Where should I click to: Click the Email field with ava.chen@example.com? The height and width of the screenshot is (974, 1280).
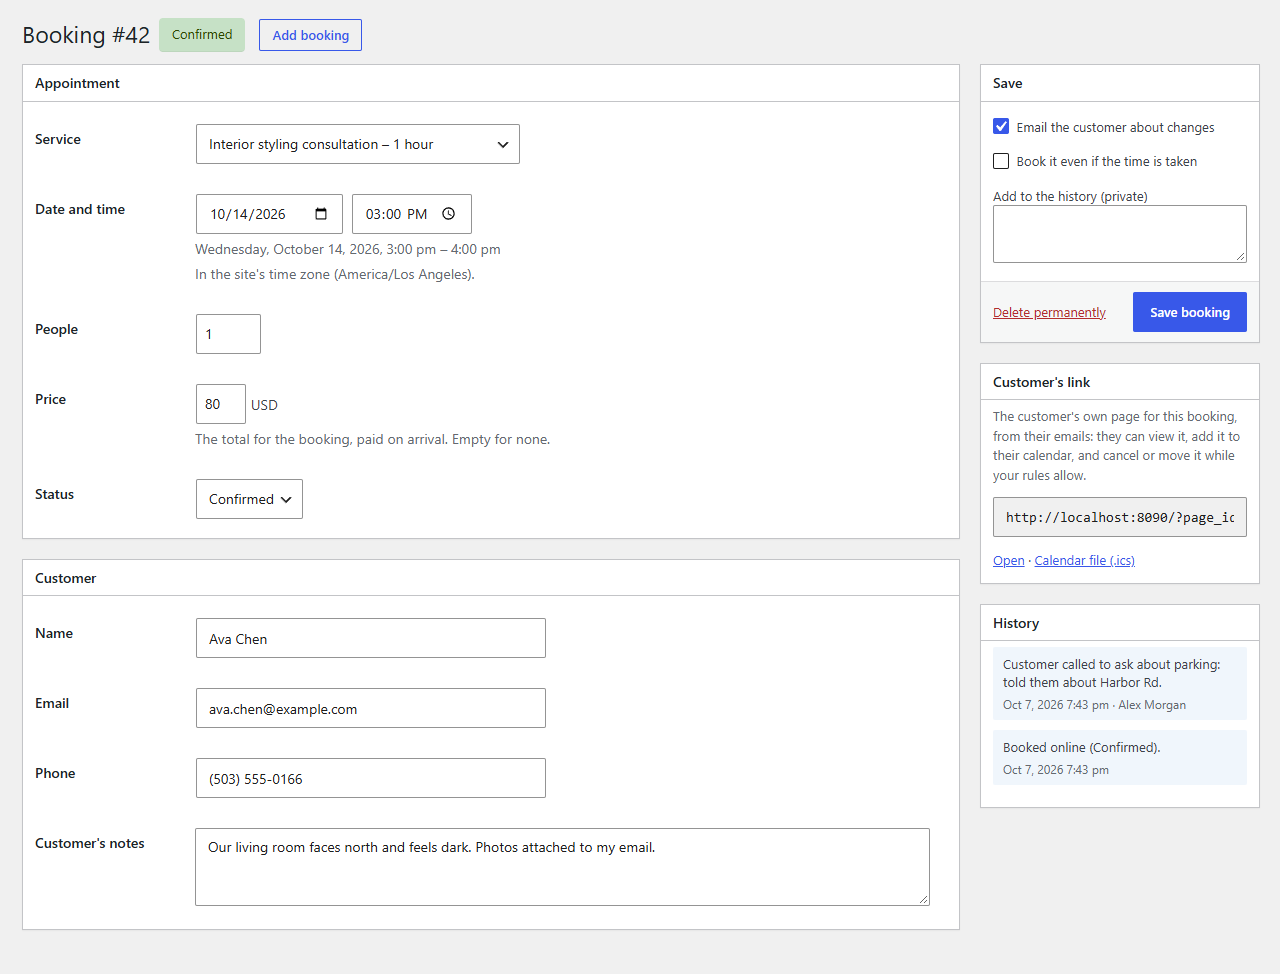(x=371, y=708)
